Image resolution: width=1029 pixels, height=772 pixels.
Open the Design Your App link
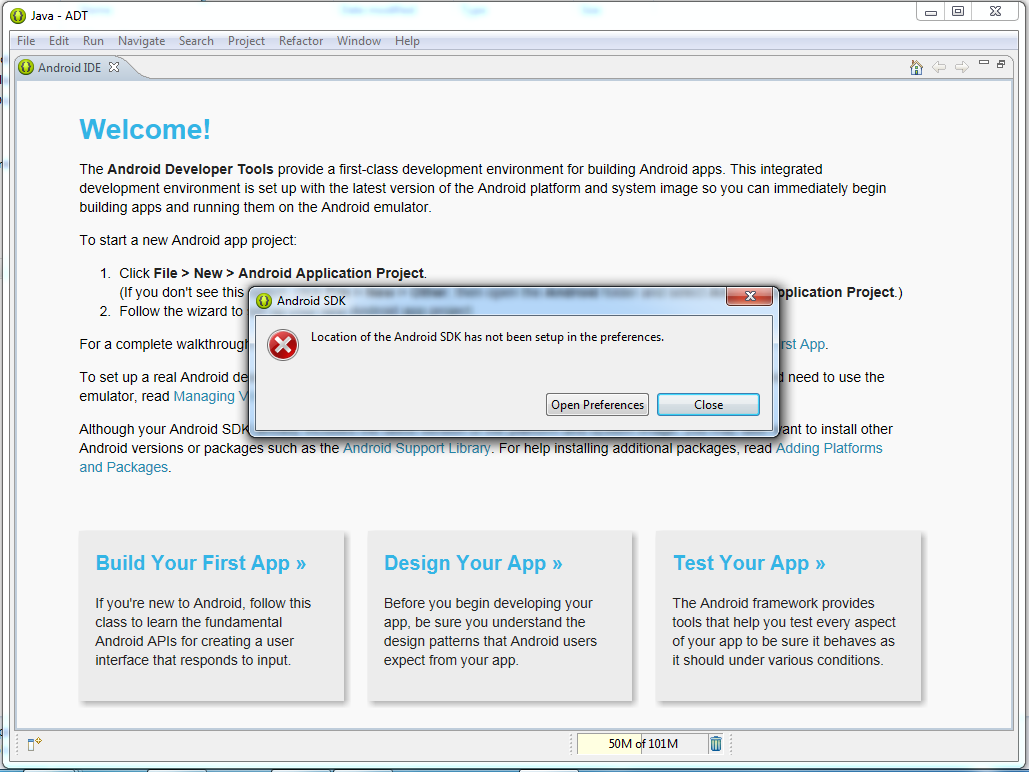tap(473, 563)
